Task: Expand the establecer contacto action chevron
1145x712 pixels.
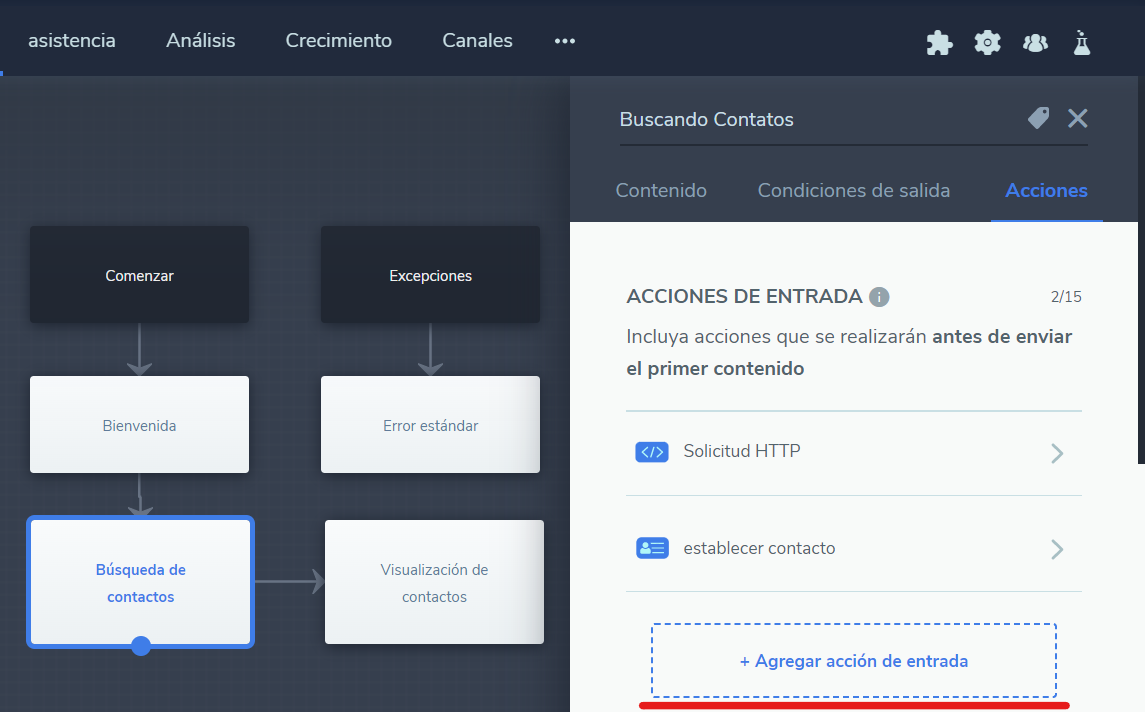Action: [1056, 549]
